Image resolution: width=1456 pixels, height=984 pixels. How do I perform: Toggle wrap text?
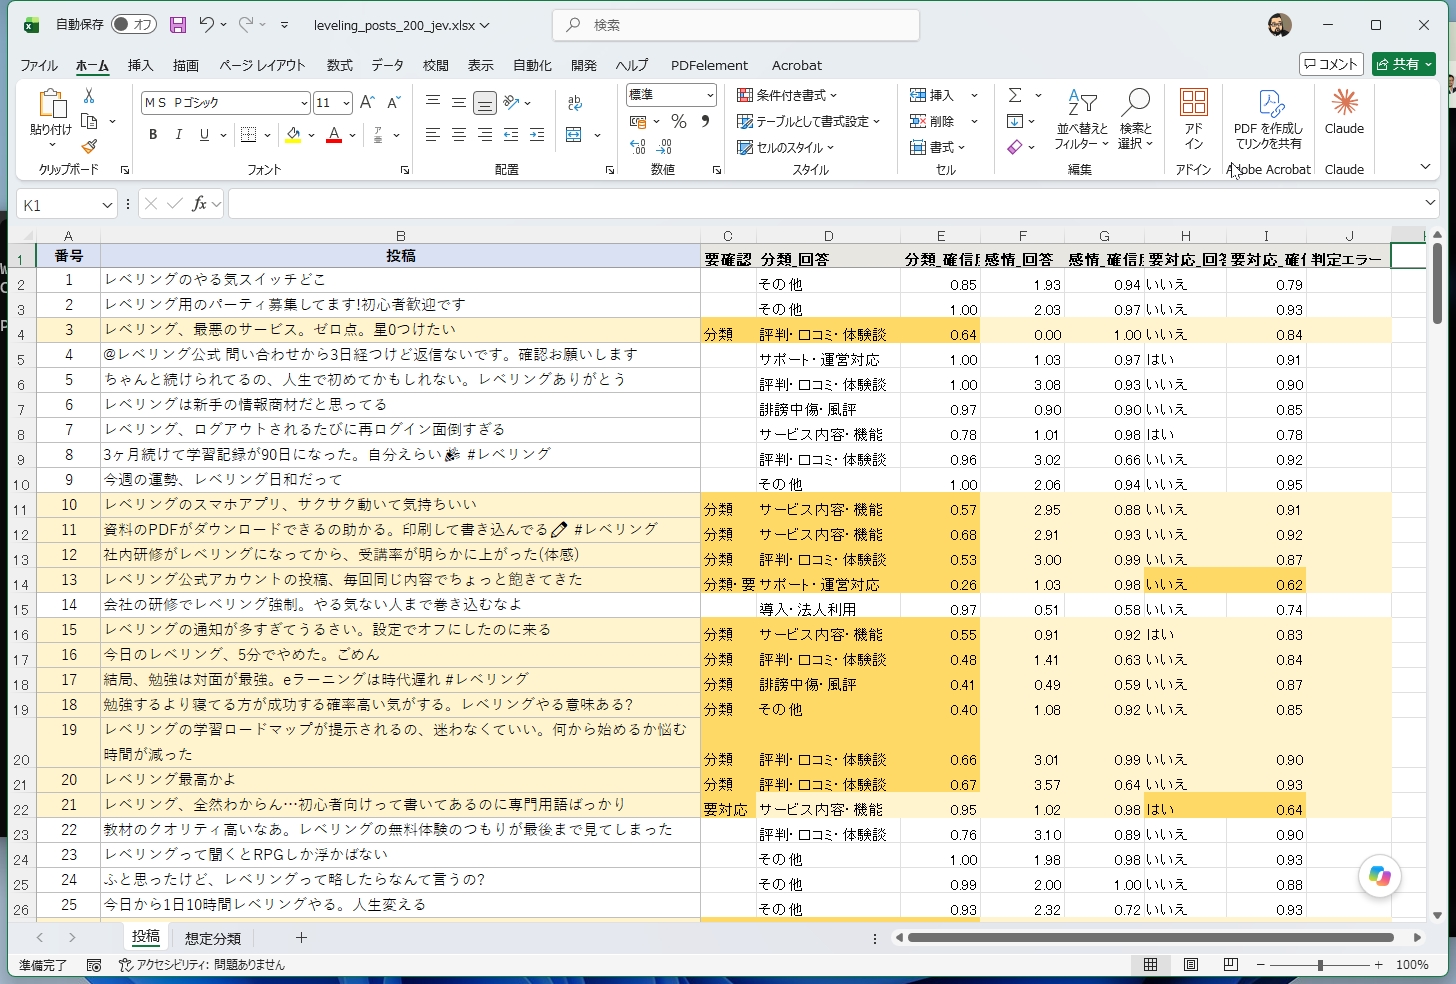(575, 102)
